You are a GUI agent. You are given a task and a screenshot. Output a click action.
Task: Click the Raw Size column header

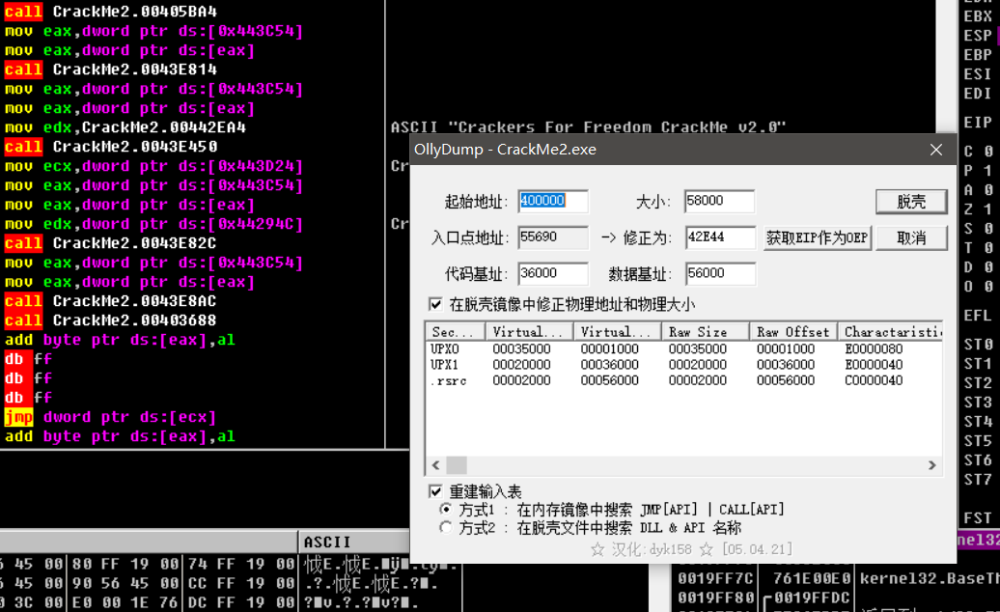tap(705, 332)
